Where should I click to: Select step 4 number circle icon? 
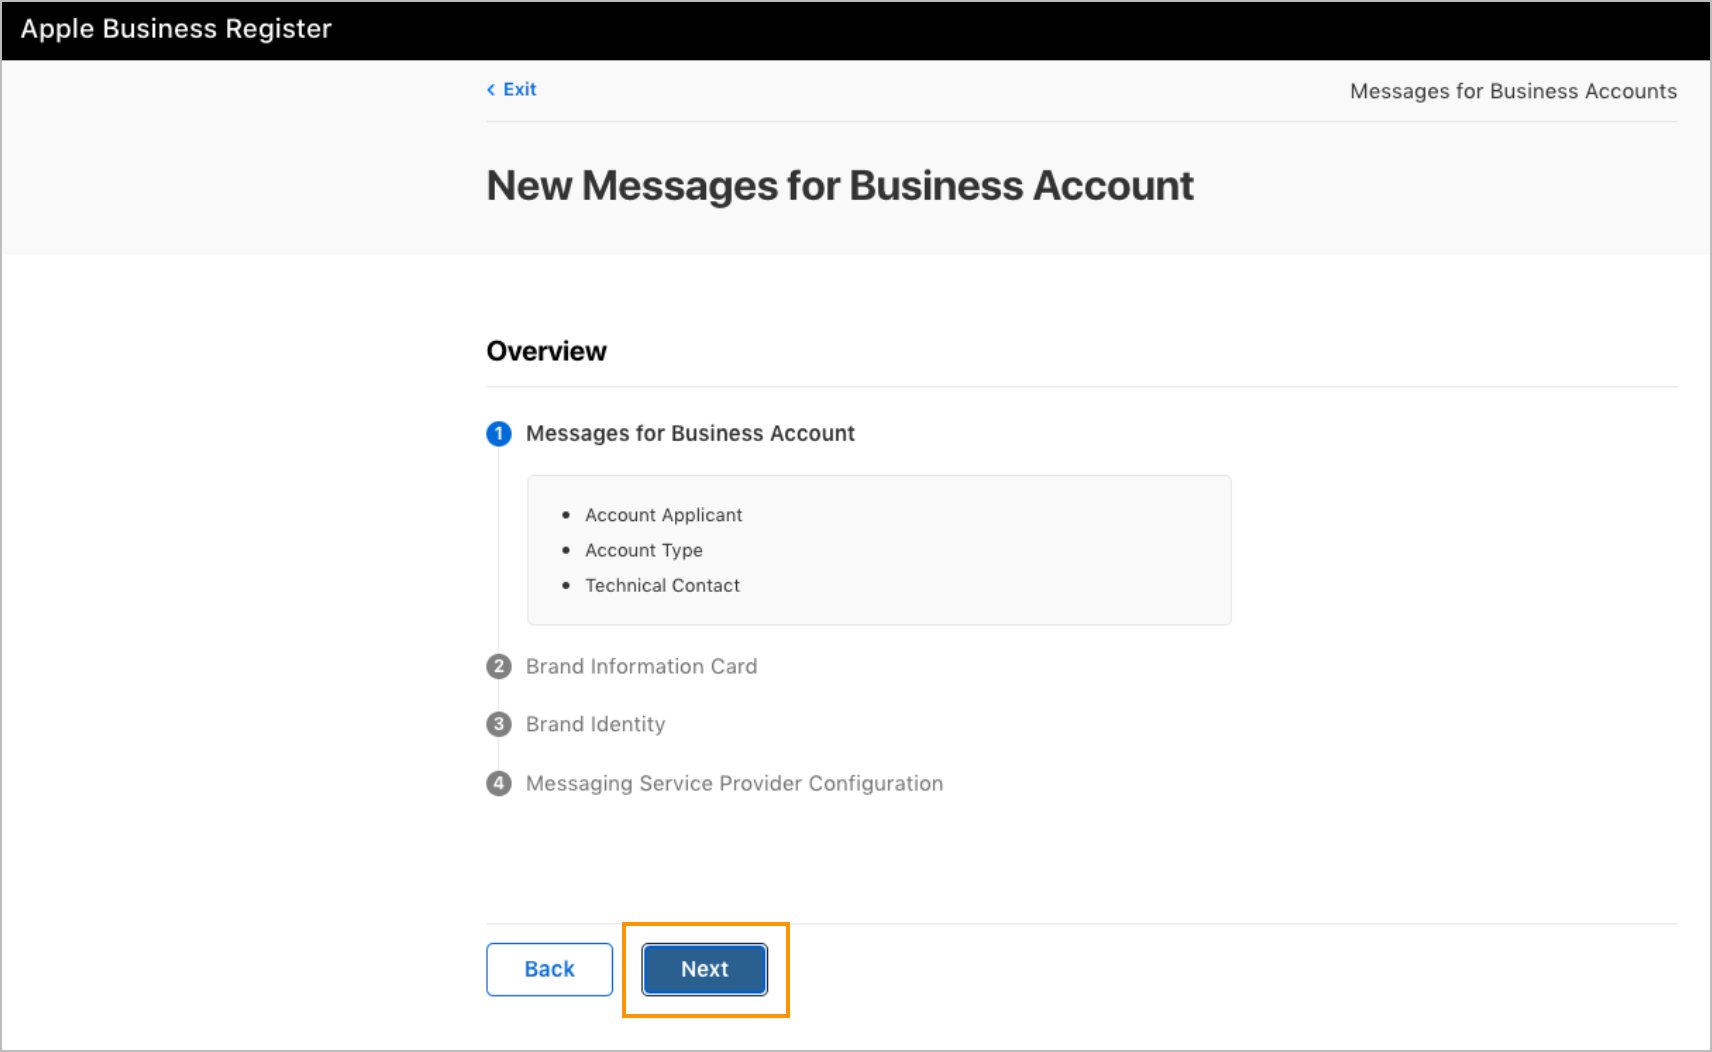tap(499, 783)
